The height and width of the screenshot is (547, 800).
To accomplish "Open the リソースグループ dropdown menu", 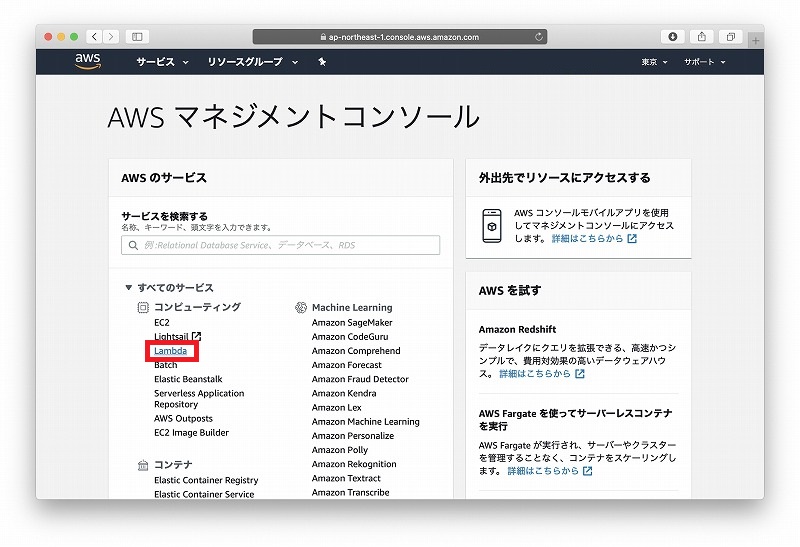I will (252, 62).
